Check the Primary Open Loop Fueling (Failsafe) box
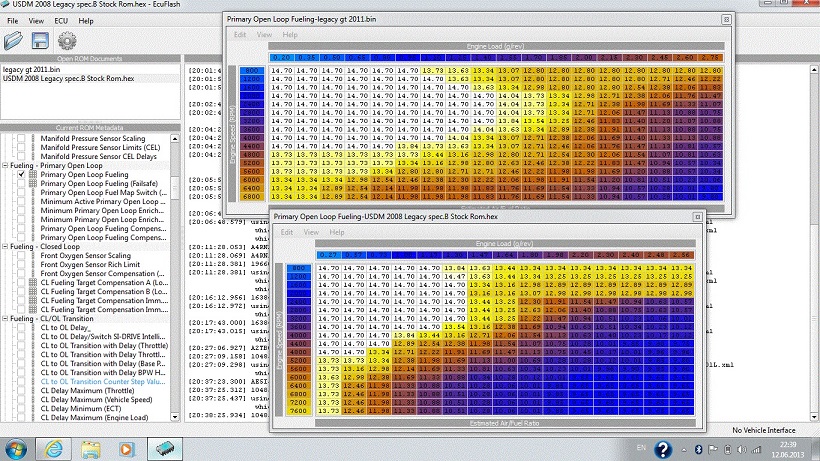The image size is (820, 461). (21, 183)
